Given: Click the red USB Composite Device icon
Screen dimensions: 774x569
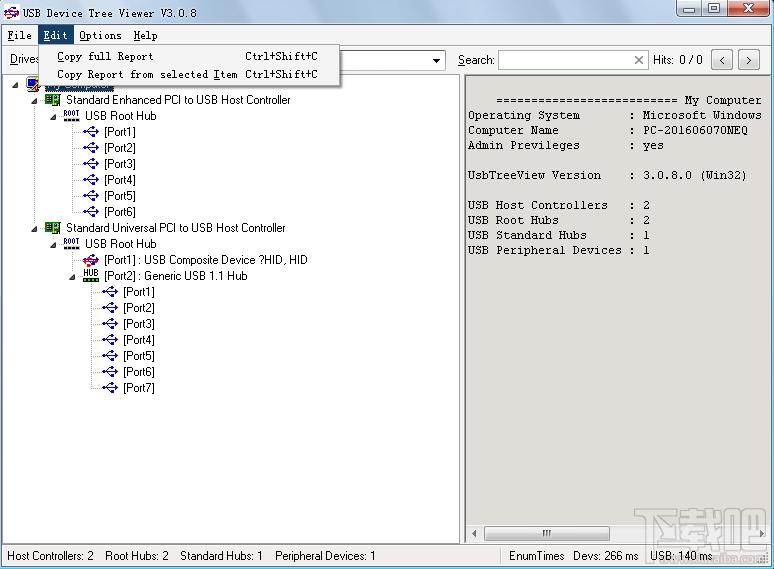Looking at the screenshot, I should tap(91, 260).
